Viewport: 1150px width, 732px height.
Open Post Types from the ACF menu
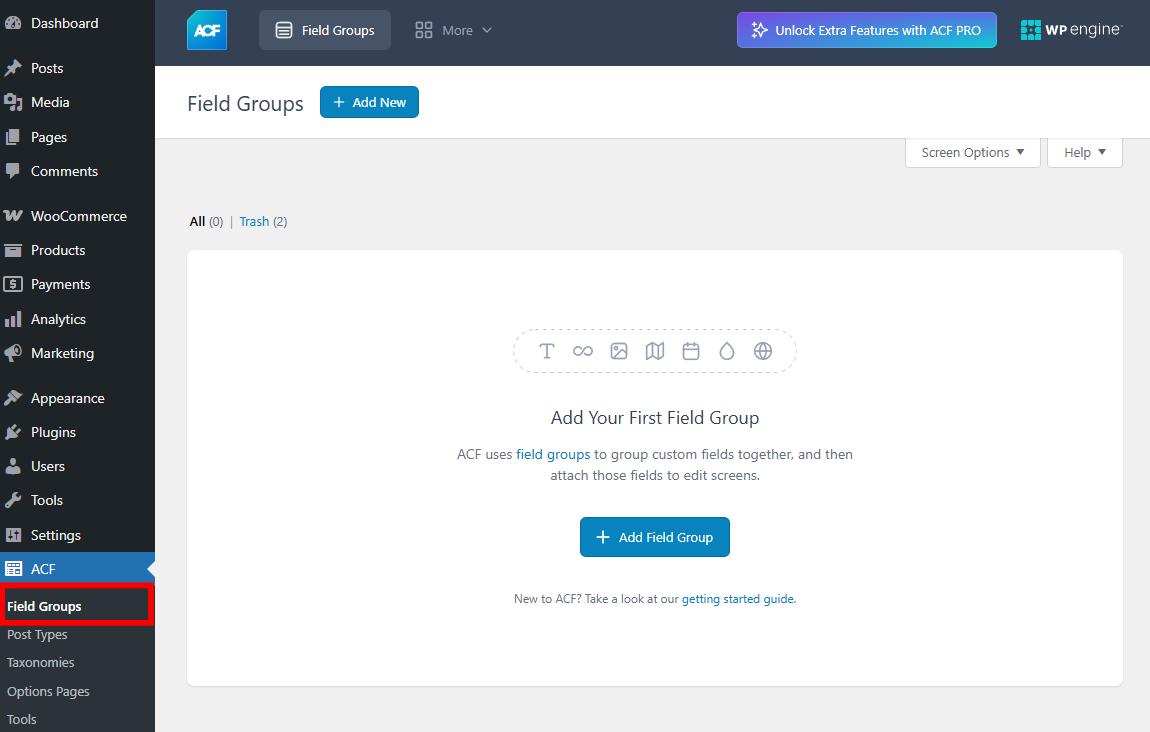(x=37, y=634)
